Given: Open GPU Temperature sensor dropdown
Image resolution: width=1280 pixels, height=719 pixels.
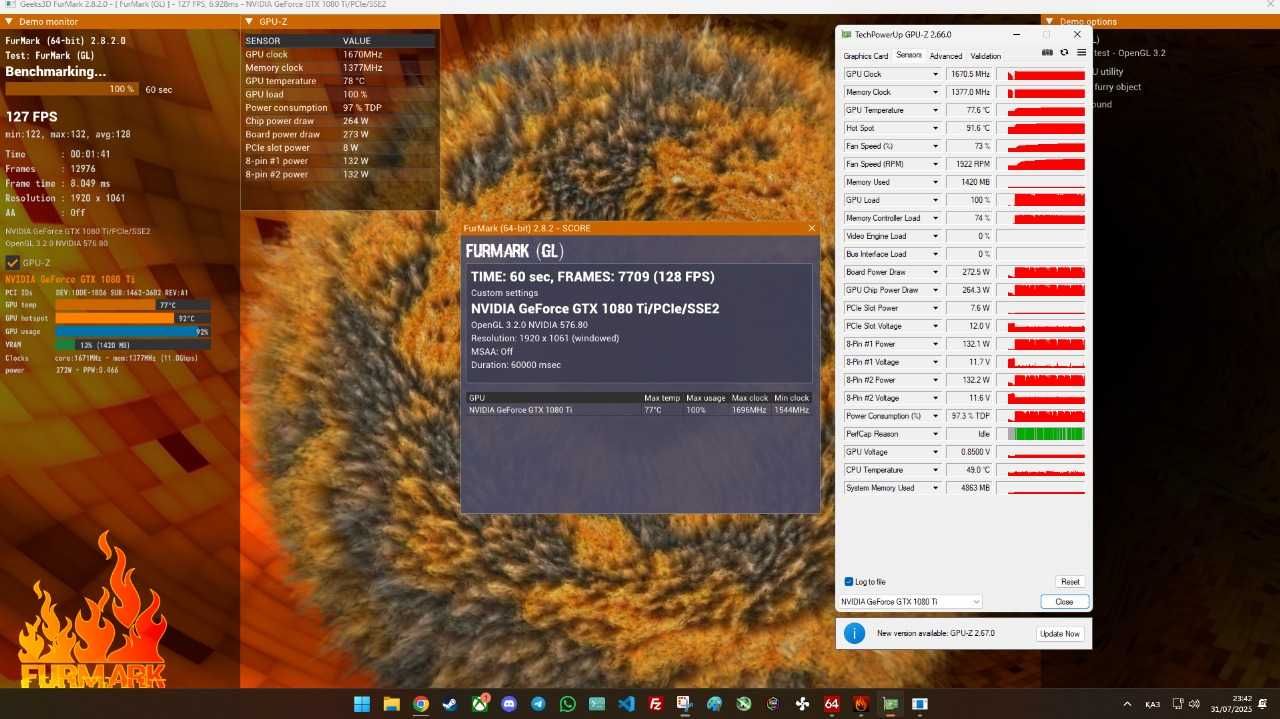Looking at the screenshot, I should click(936, 110).
